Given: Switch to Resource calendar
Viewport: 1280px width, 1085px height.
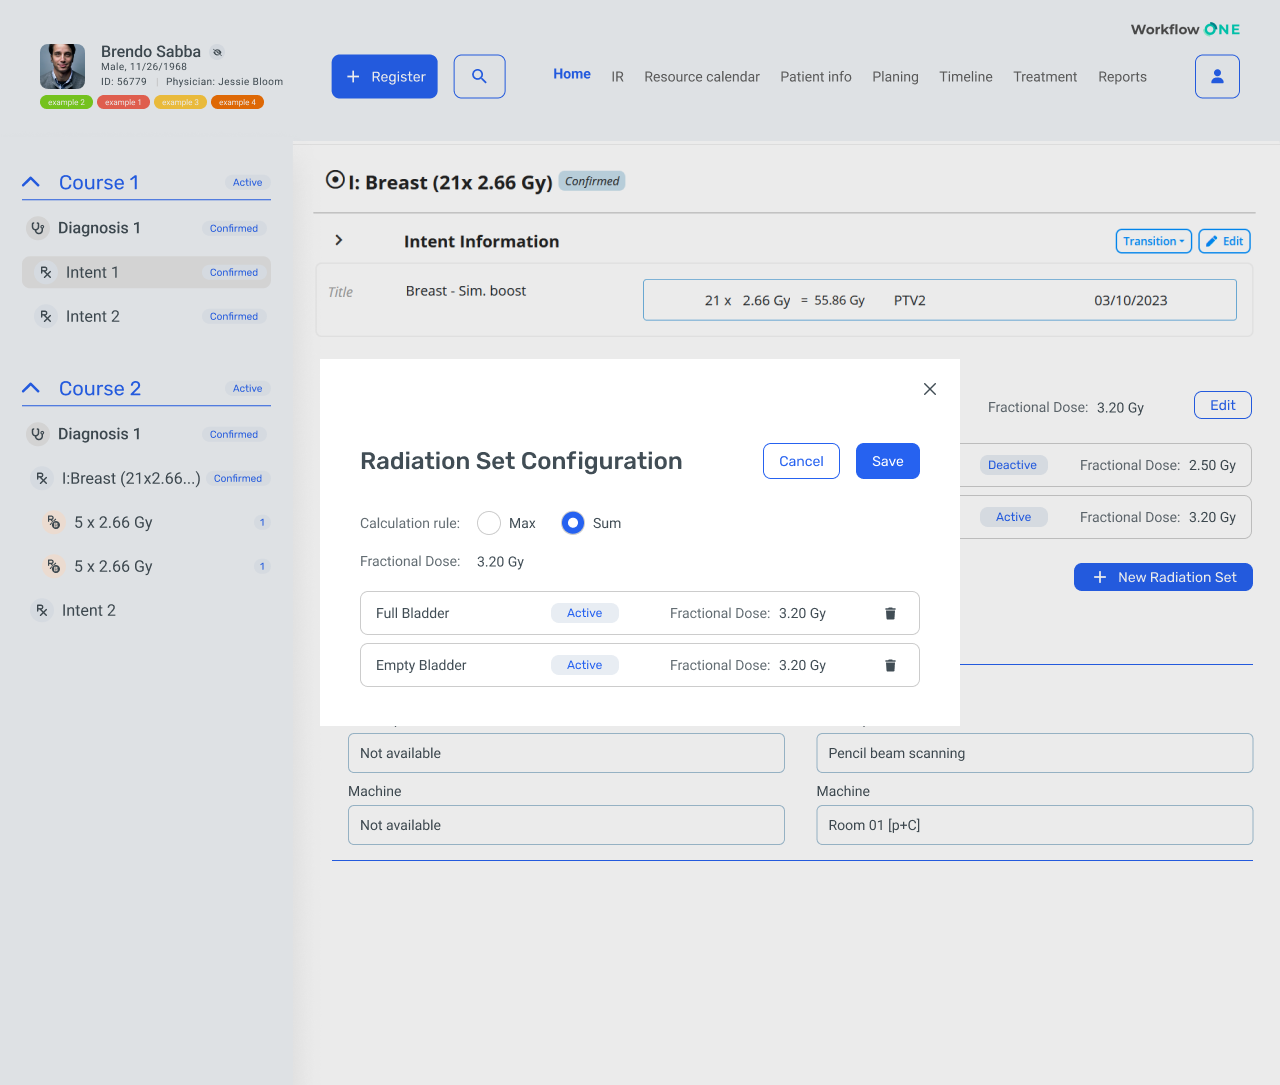Looking at the screenshot, I should click(702, 77).
